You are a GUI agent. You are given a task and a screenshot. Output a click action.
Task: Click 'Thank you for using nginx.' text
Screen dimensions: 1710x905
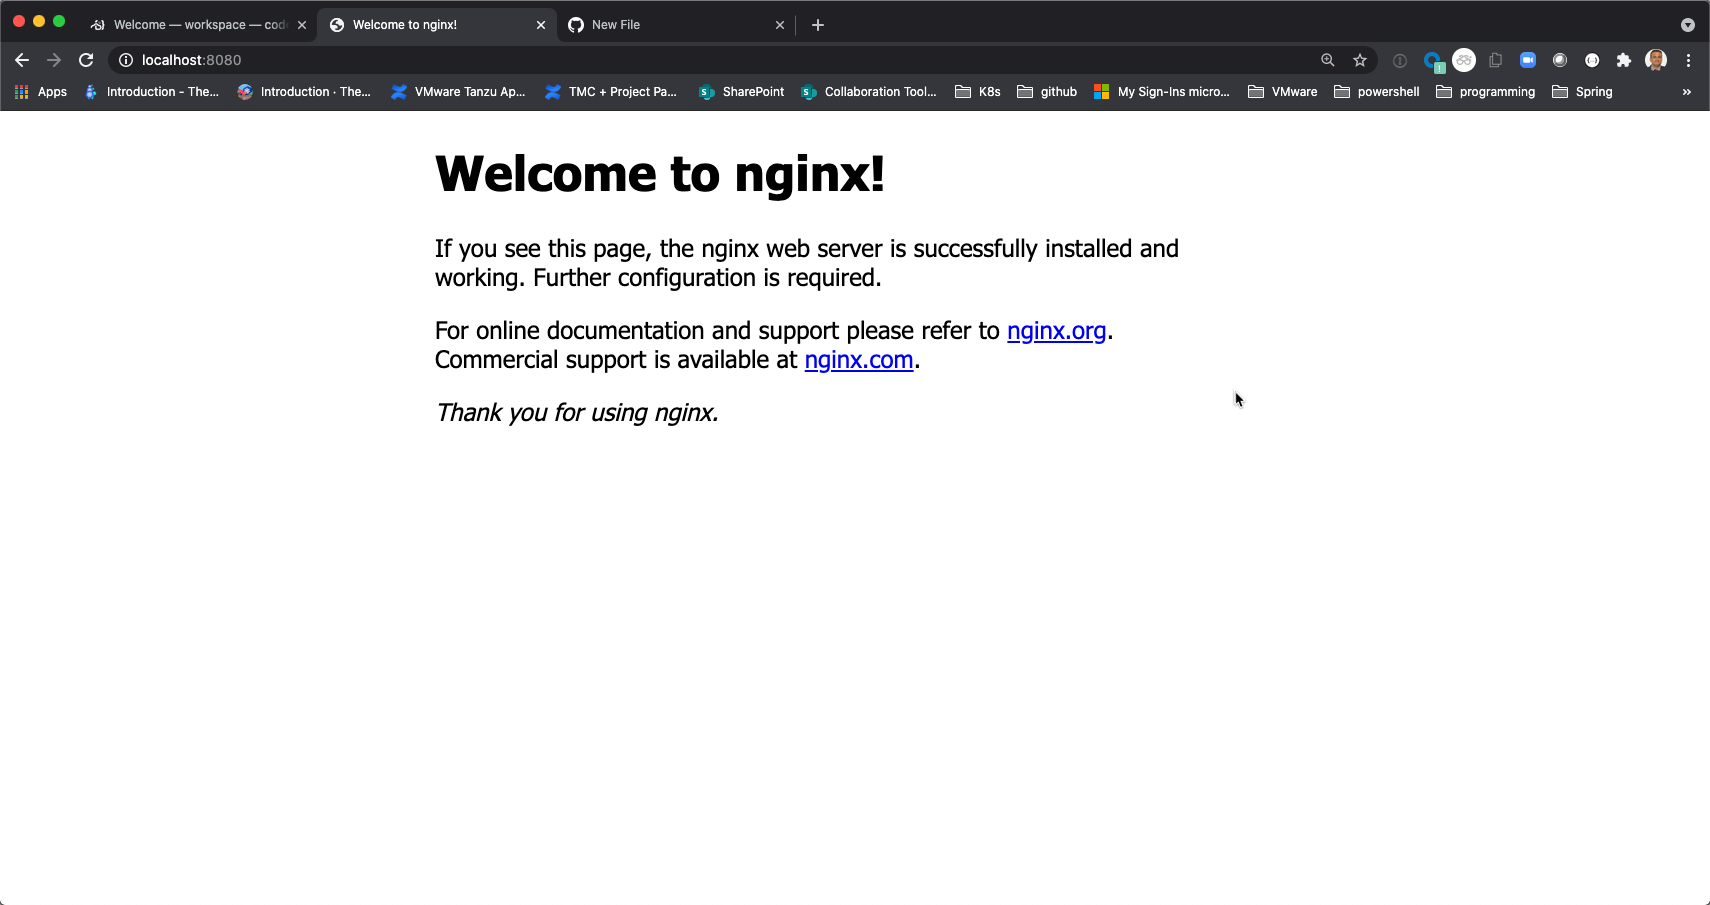click(x=577, y=413)
